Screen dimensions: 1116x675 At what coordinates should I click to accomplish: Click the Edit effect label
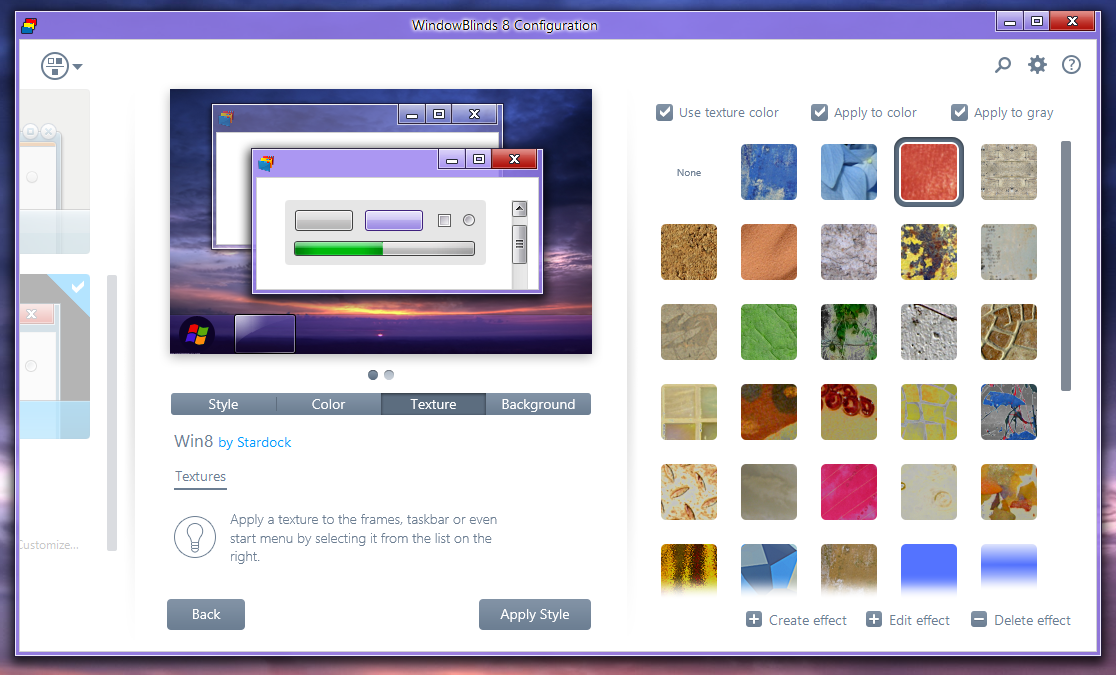point(919,620)
